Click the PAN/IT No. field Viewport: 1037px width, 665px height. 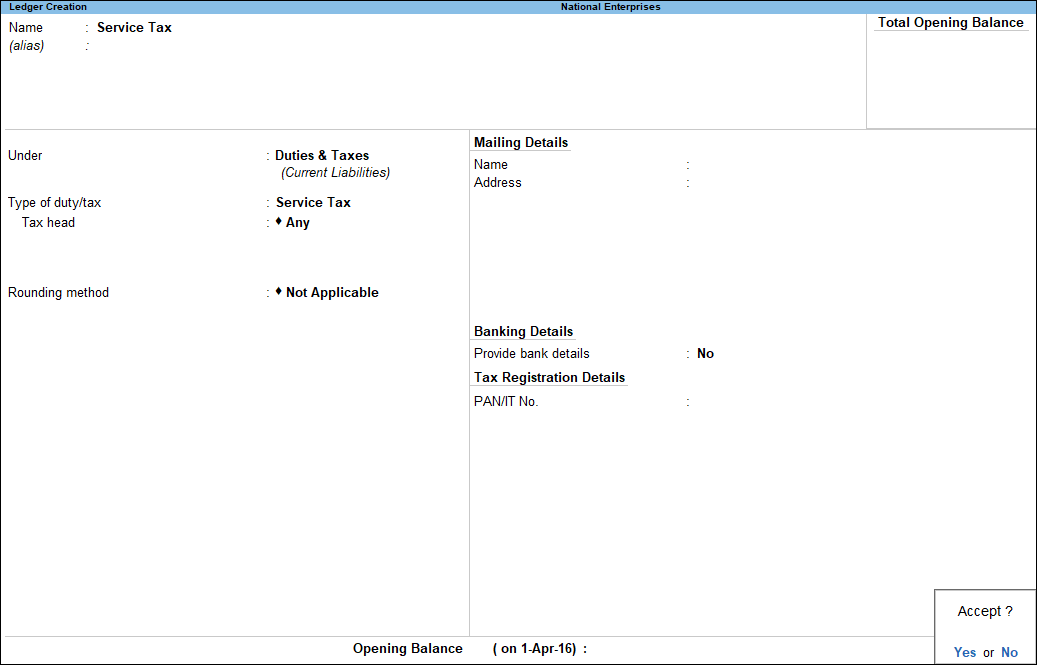point(794,401)
